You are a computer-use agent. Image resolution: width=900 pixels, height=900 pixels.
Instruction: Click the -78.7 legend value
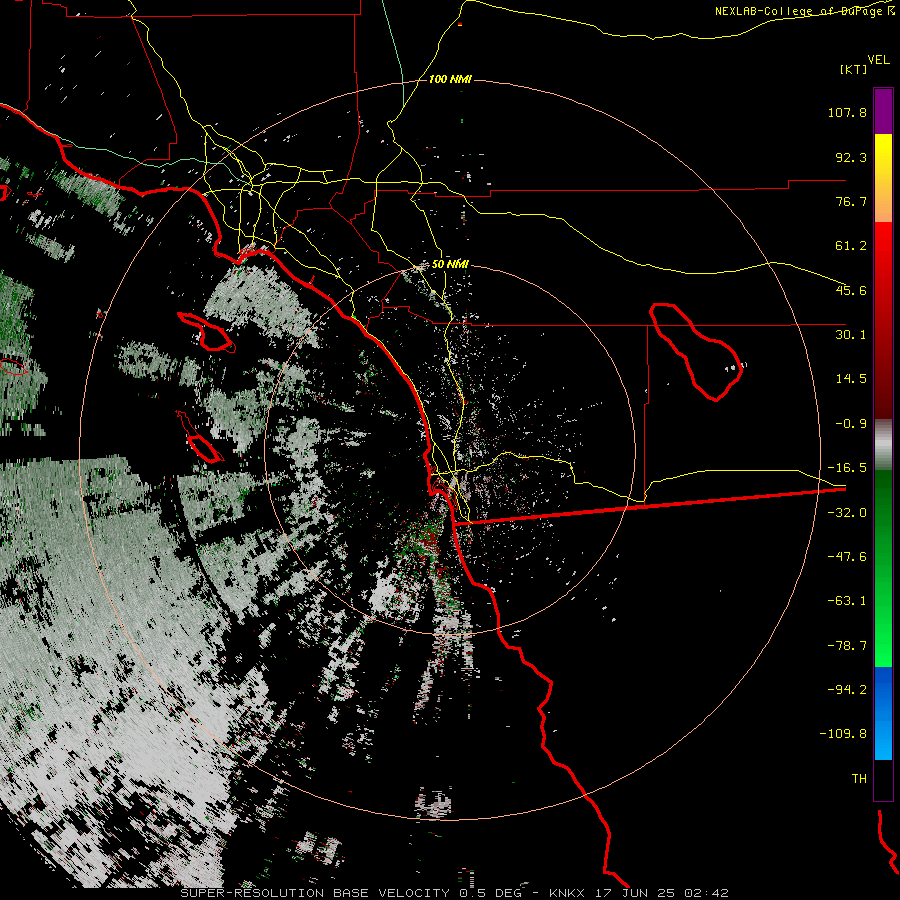click(x=847, y=646)
